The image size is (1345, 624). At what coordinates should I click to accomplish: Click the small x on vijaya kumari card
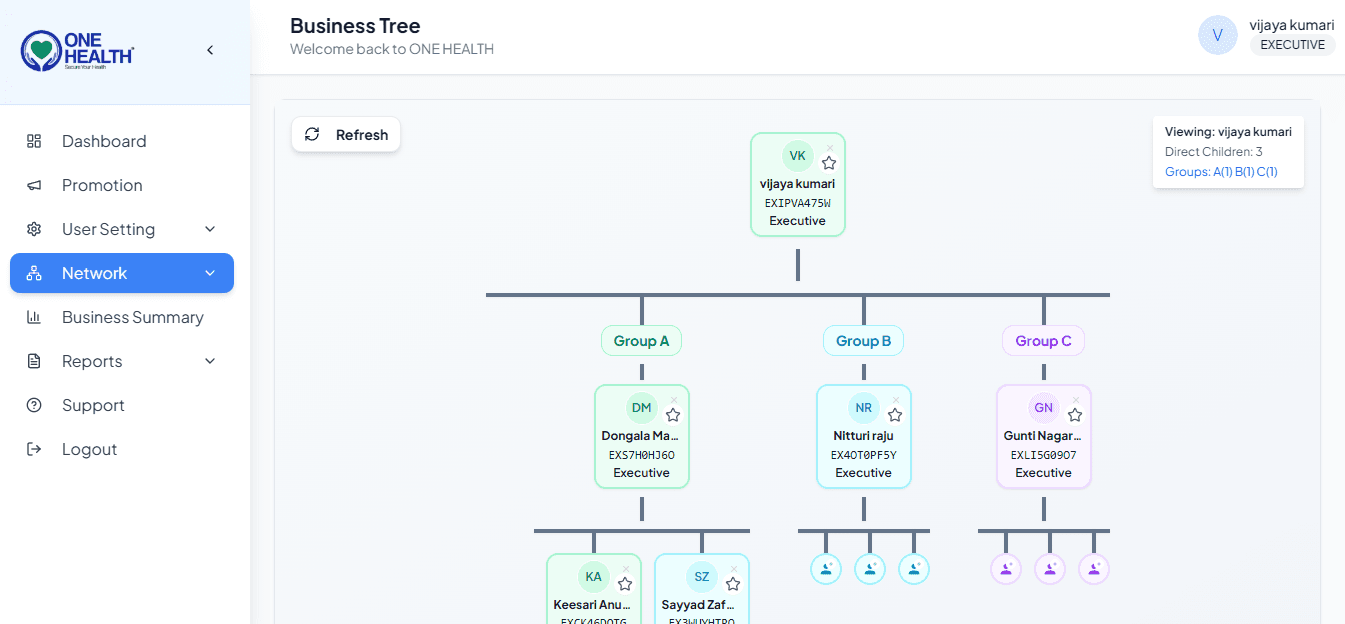830,148
